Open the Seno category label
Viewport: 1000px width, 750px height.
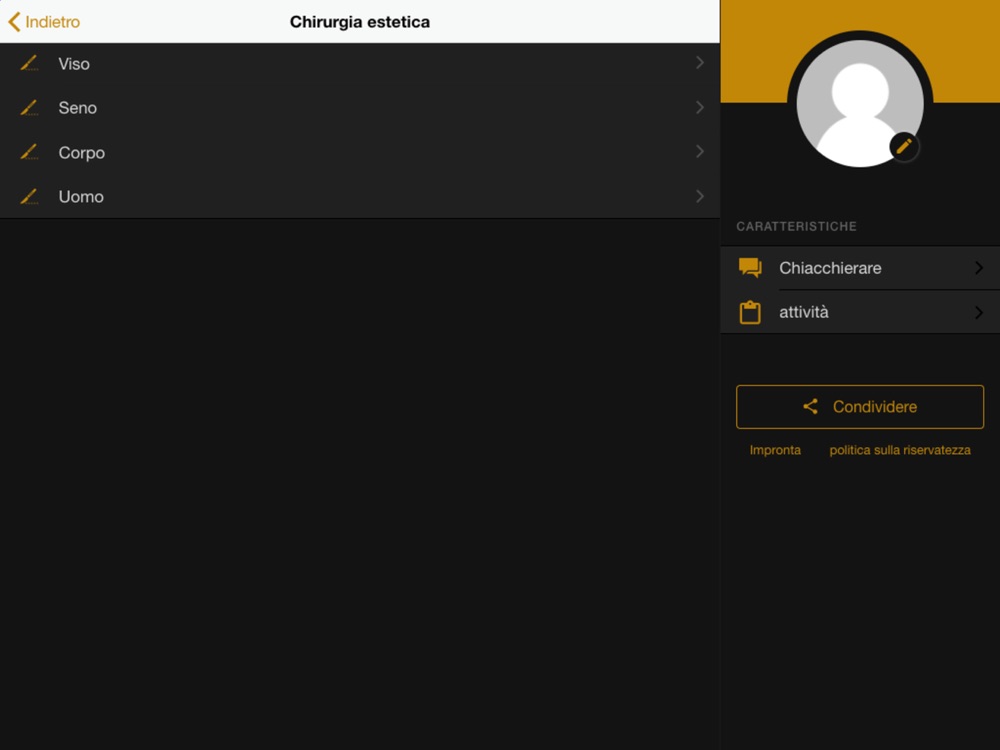pos(78,108)
